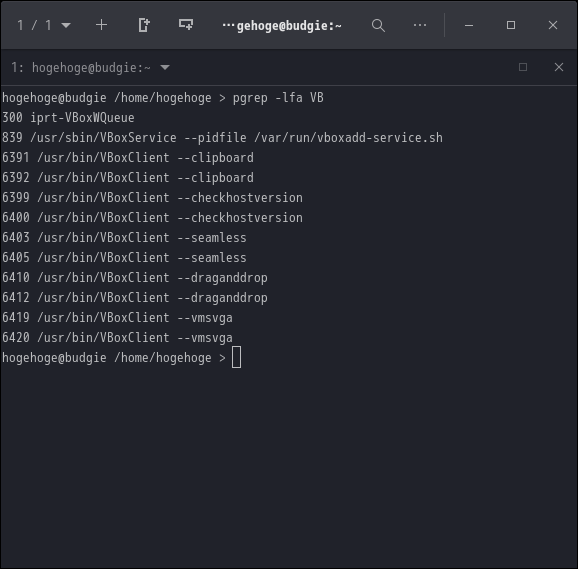Minimize the terminal window
This screenshot has height=569, width=578.
click(x=469, y=25)
